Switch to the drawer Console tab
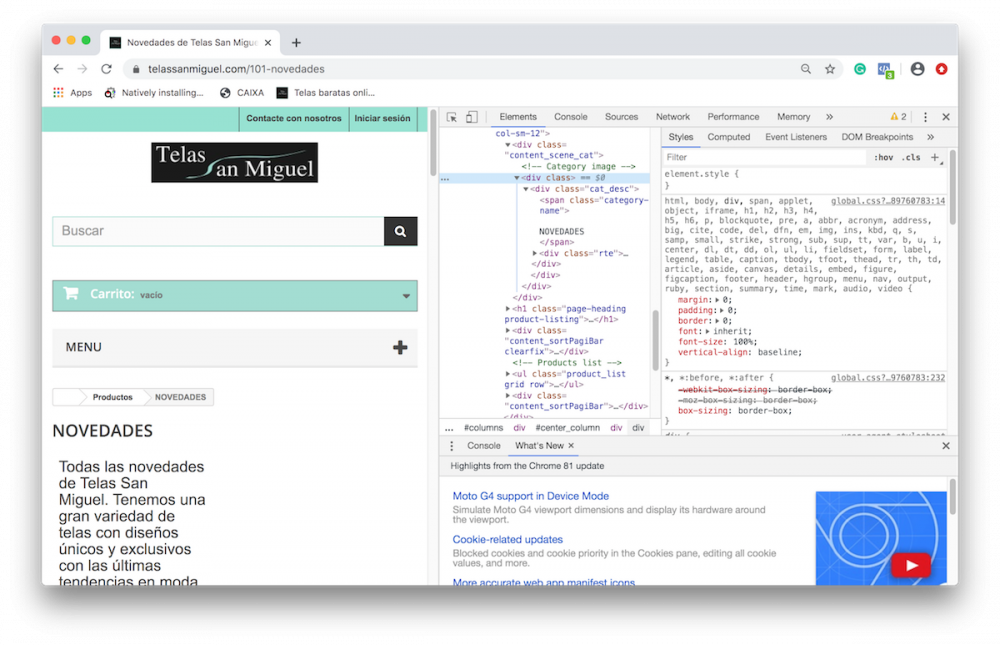 point(483,446)
